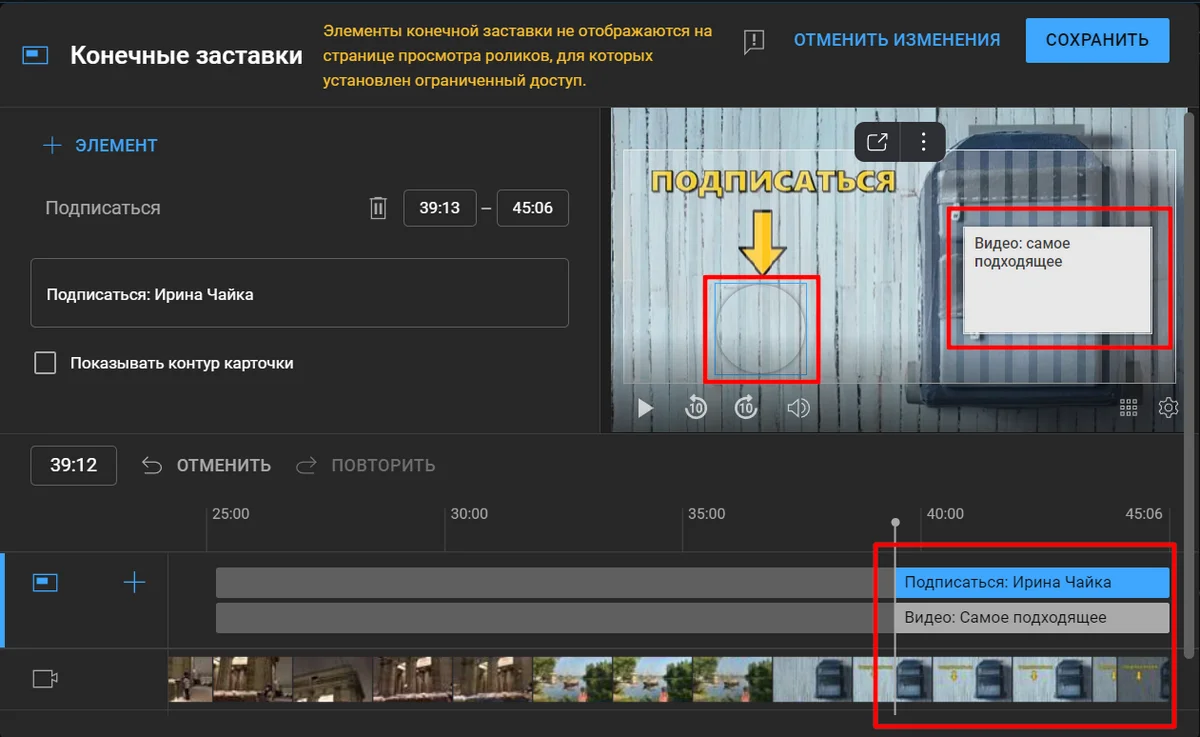Skip forward 10 seconds in preview

(x=746, y=408)
